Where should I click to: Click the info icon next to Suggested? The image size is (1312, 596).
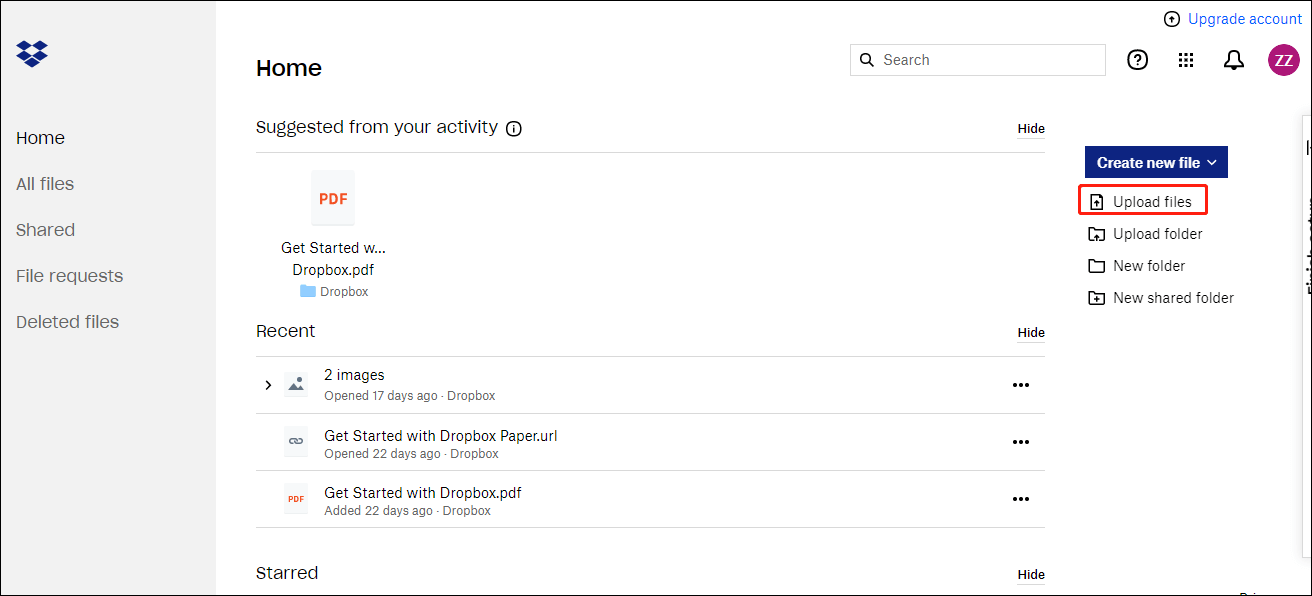513,128
